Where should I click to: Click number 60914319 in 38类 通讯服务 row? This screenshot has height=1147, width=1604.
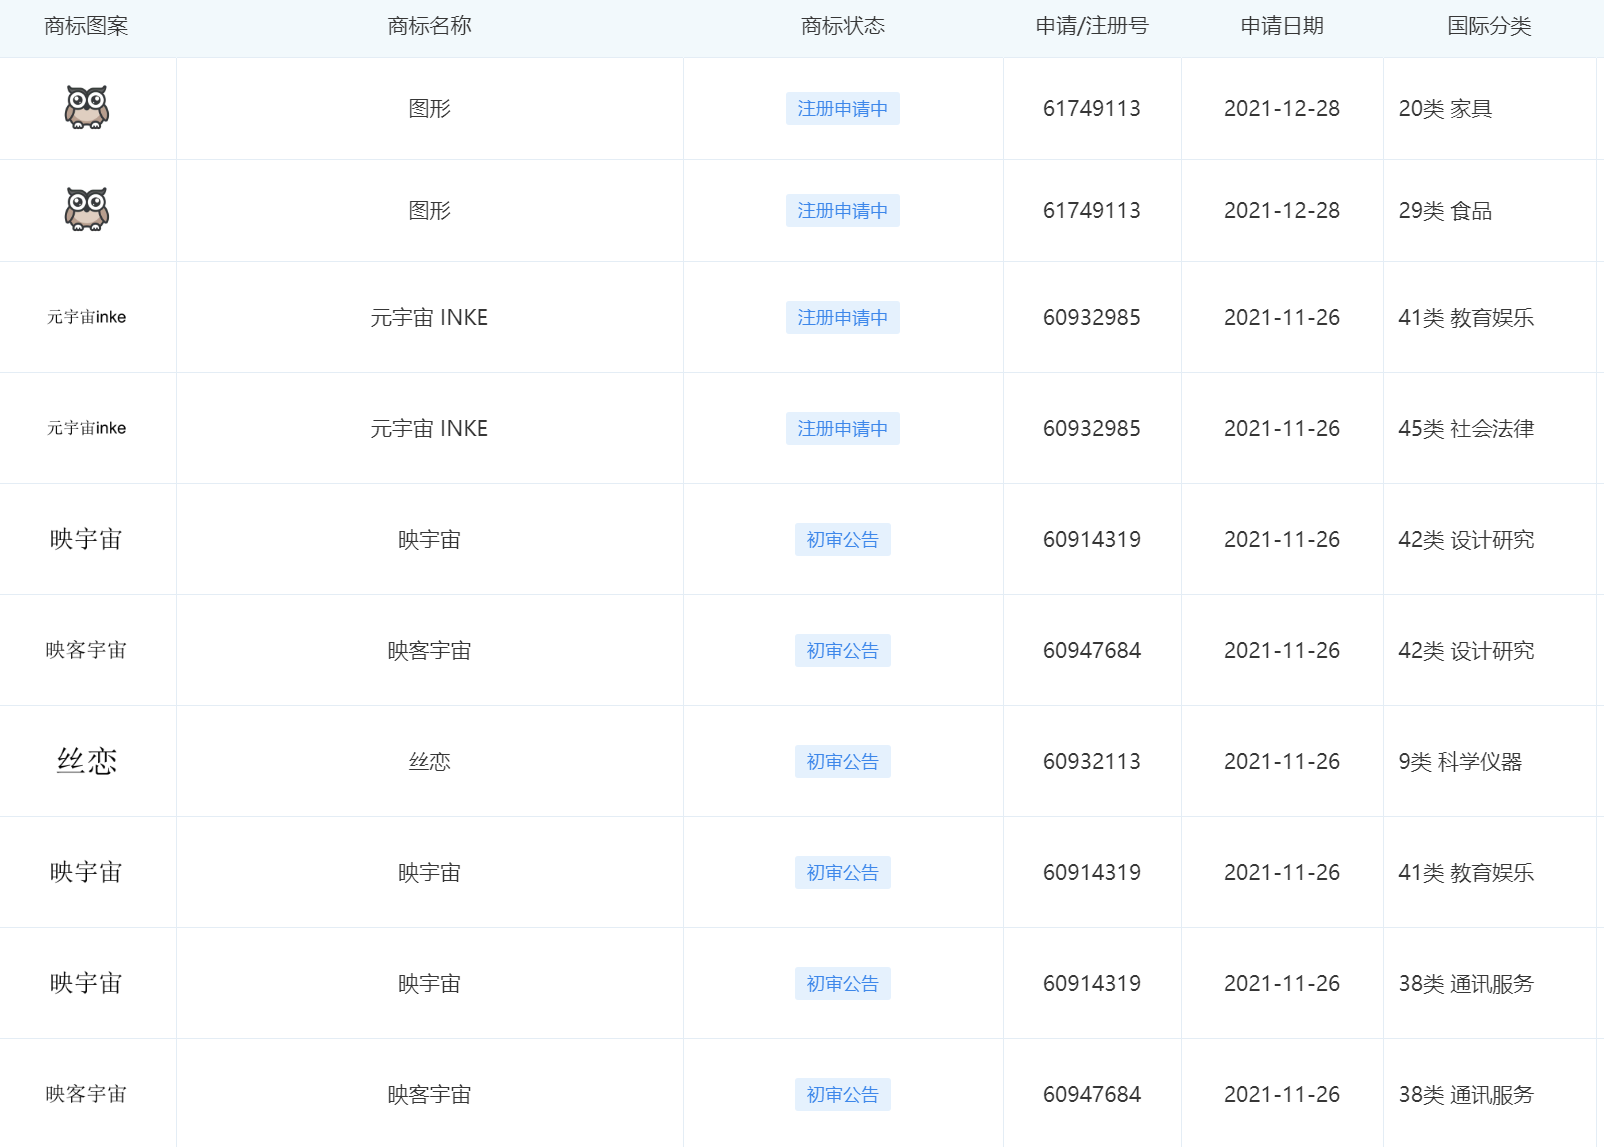click(1092, 983)
